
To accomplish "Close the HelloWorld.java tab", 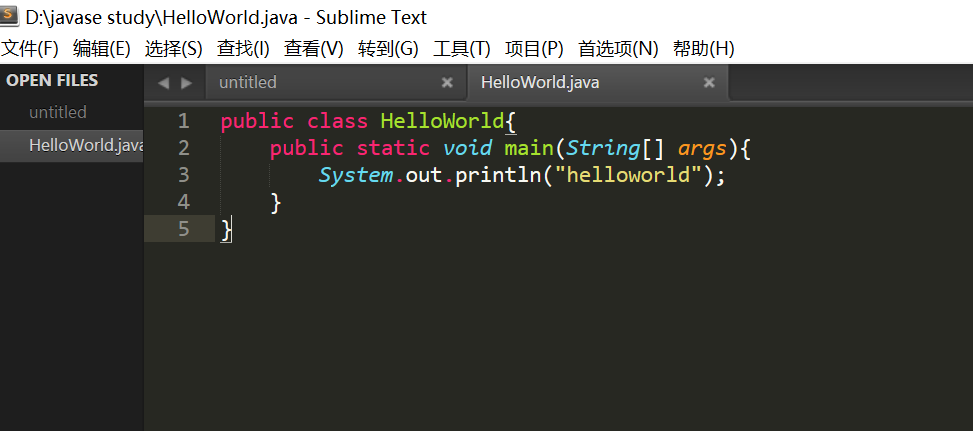I will coord(709,82).
